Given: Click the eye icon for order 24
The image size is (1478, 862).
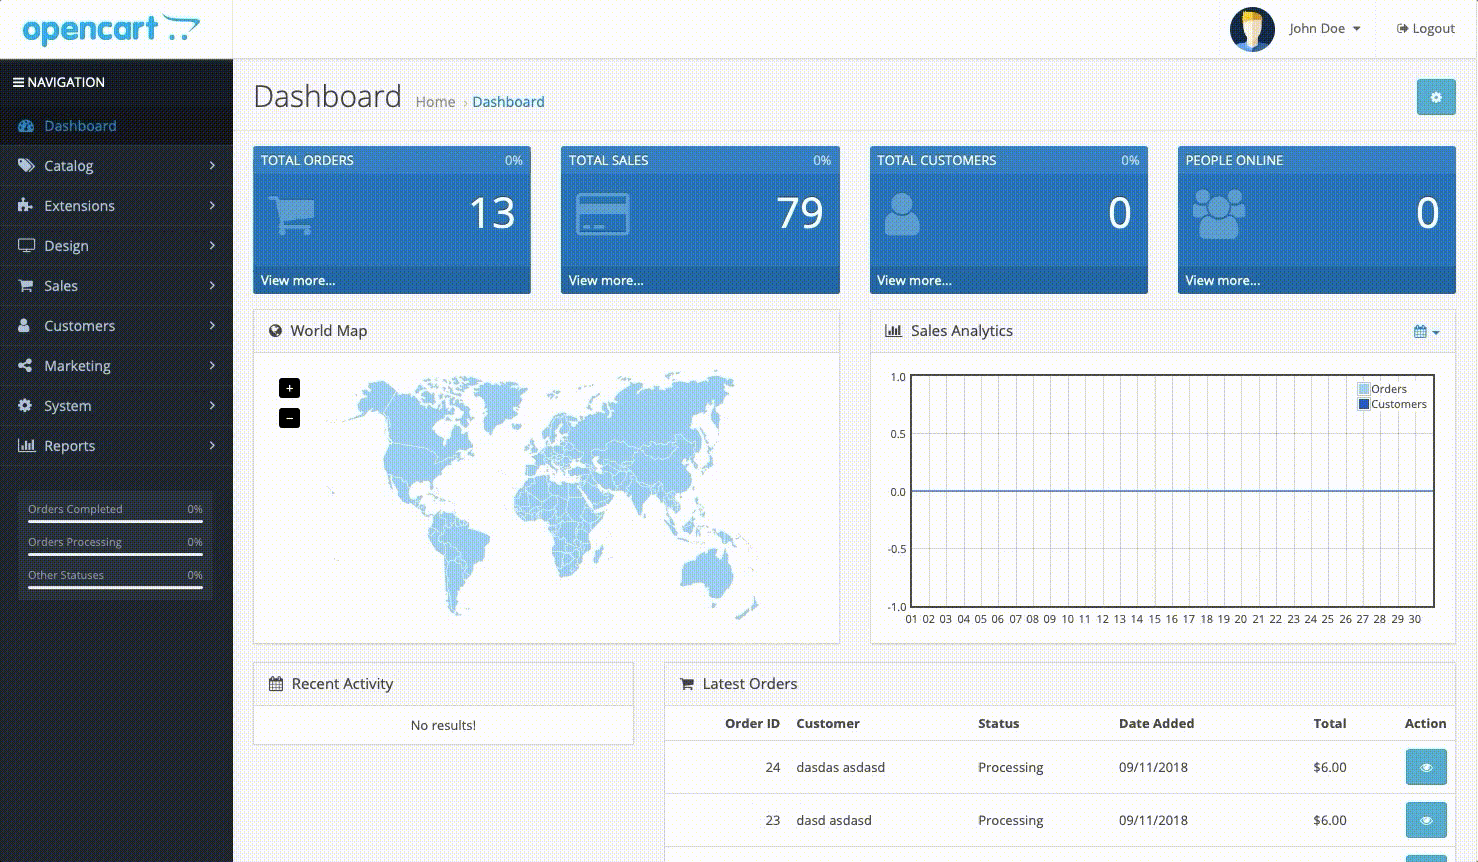Looking at the screenshot, I should [1425, 768].
